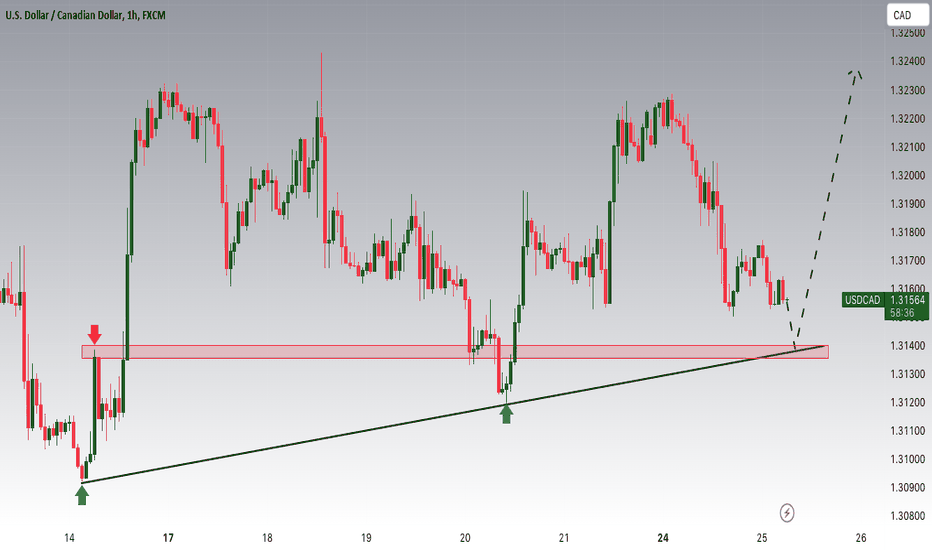Click date 14 on the time axis
932x550 pixels.
coord(69,538)
